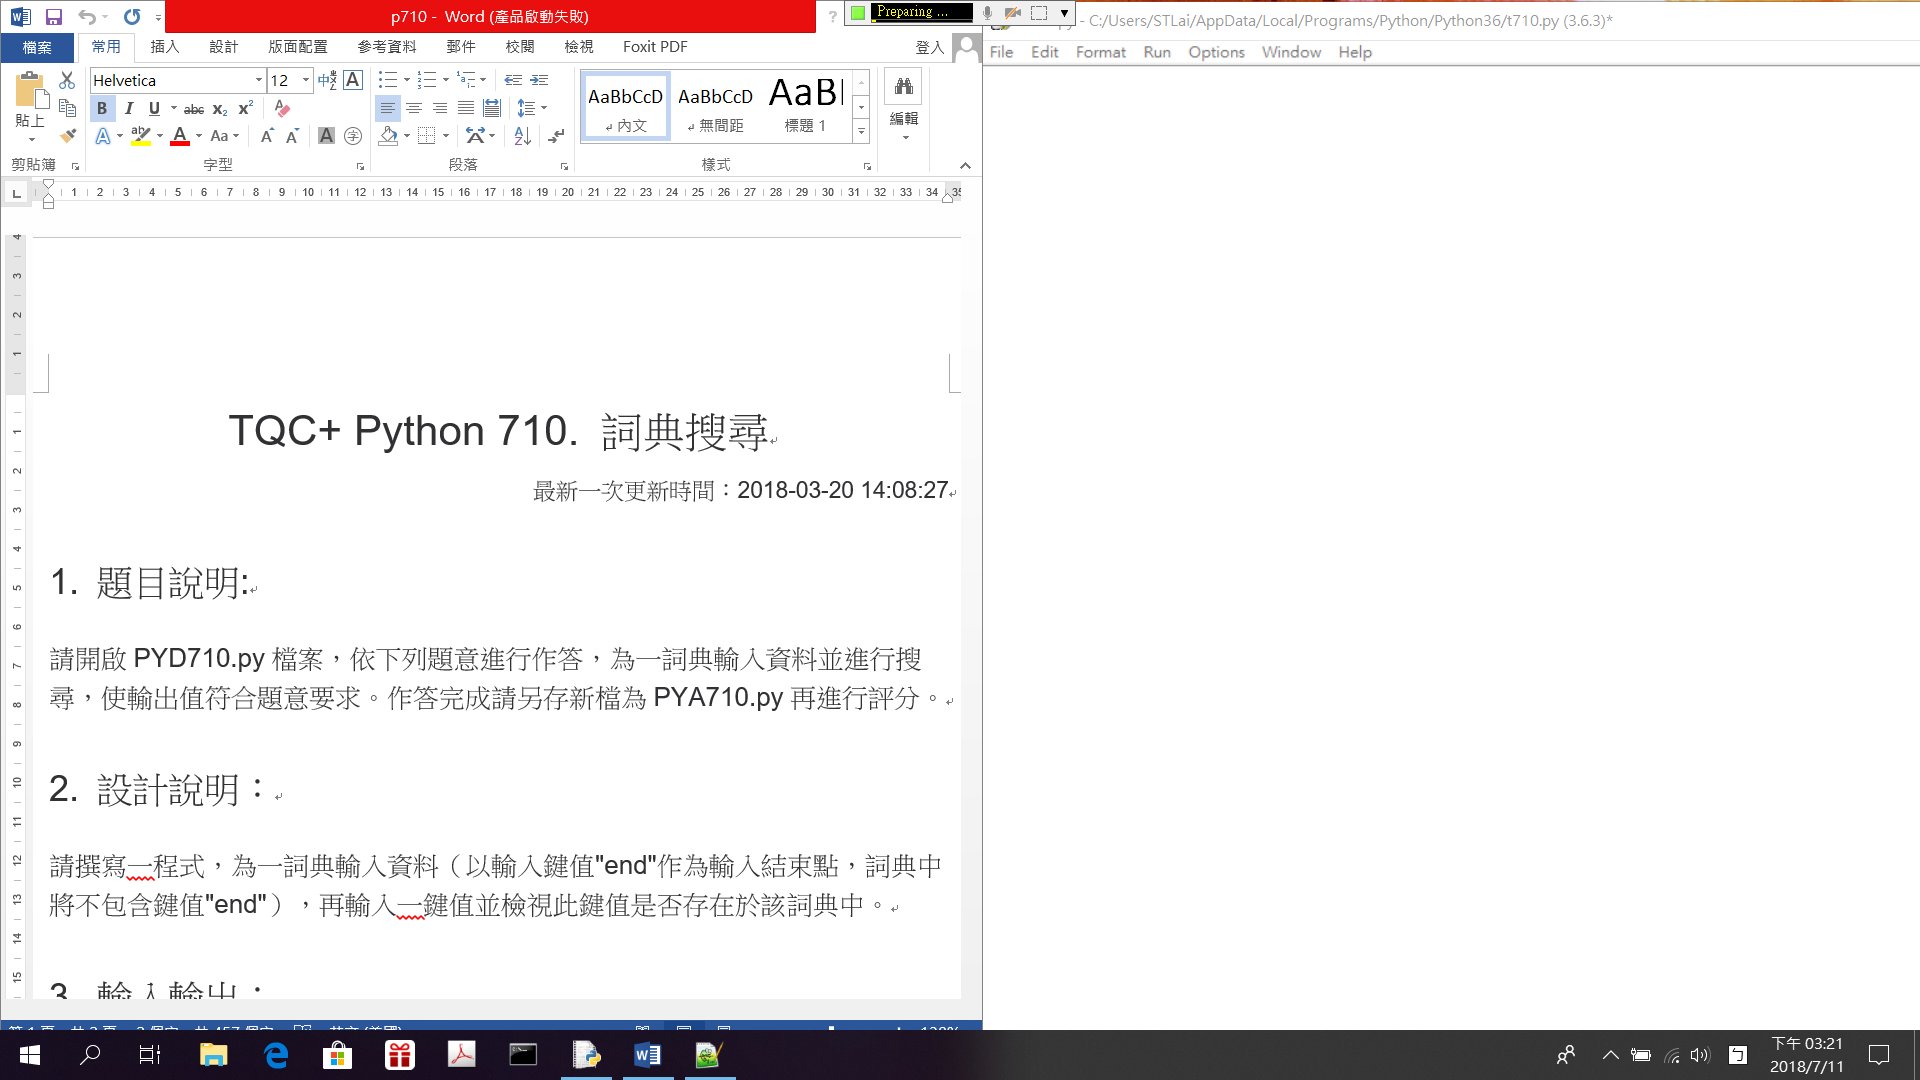Click Decrease Indent icon
Screen dimensions: 1920x1080
[513, 80]
